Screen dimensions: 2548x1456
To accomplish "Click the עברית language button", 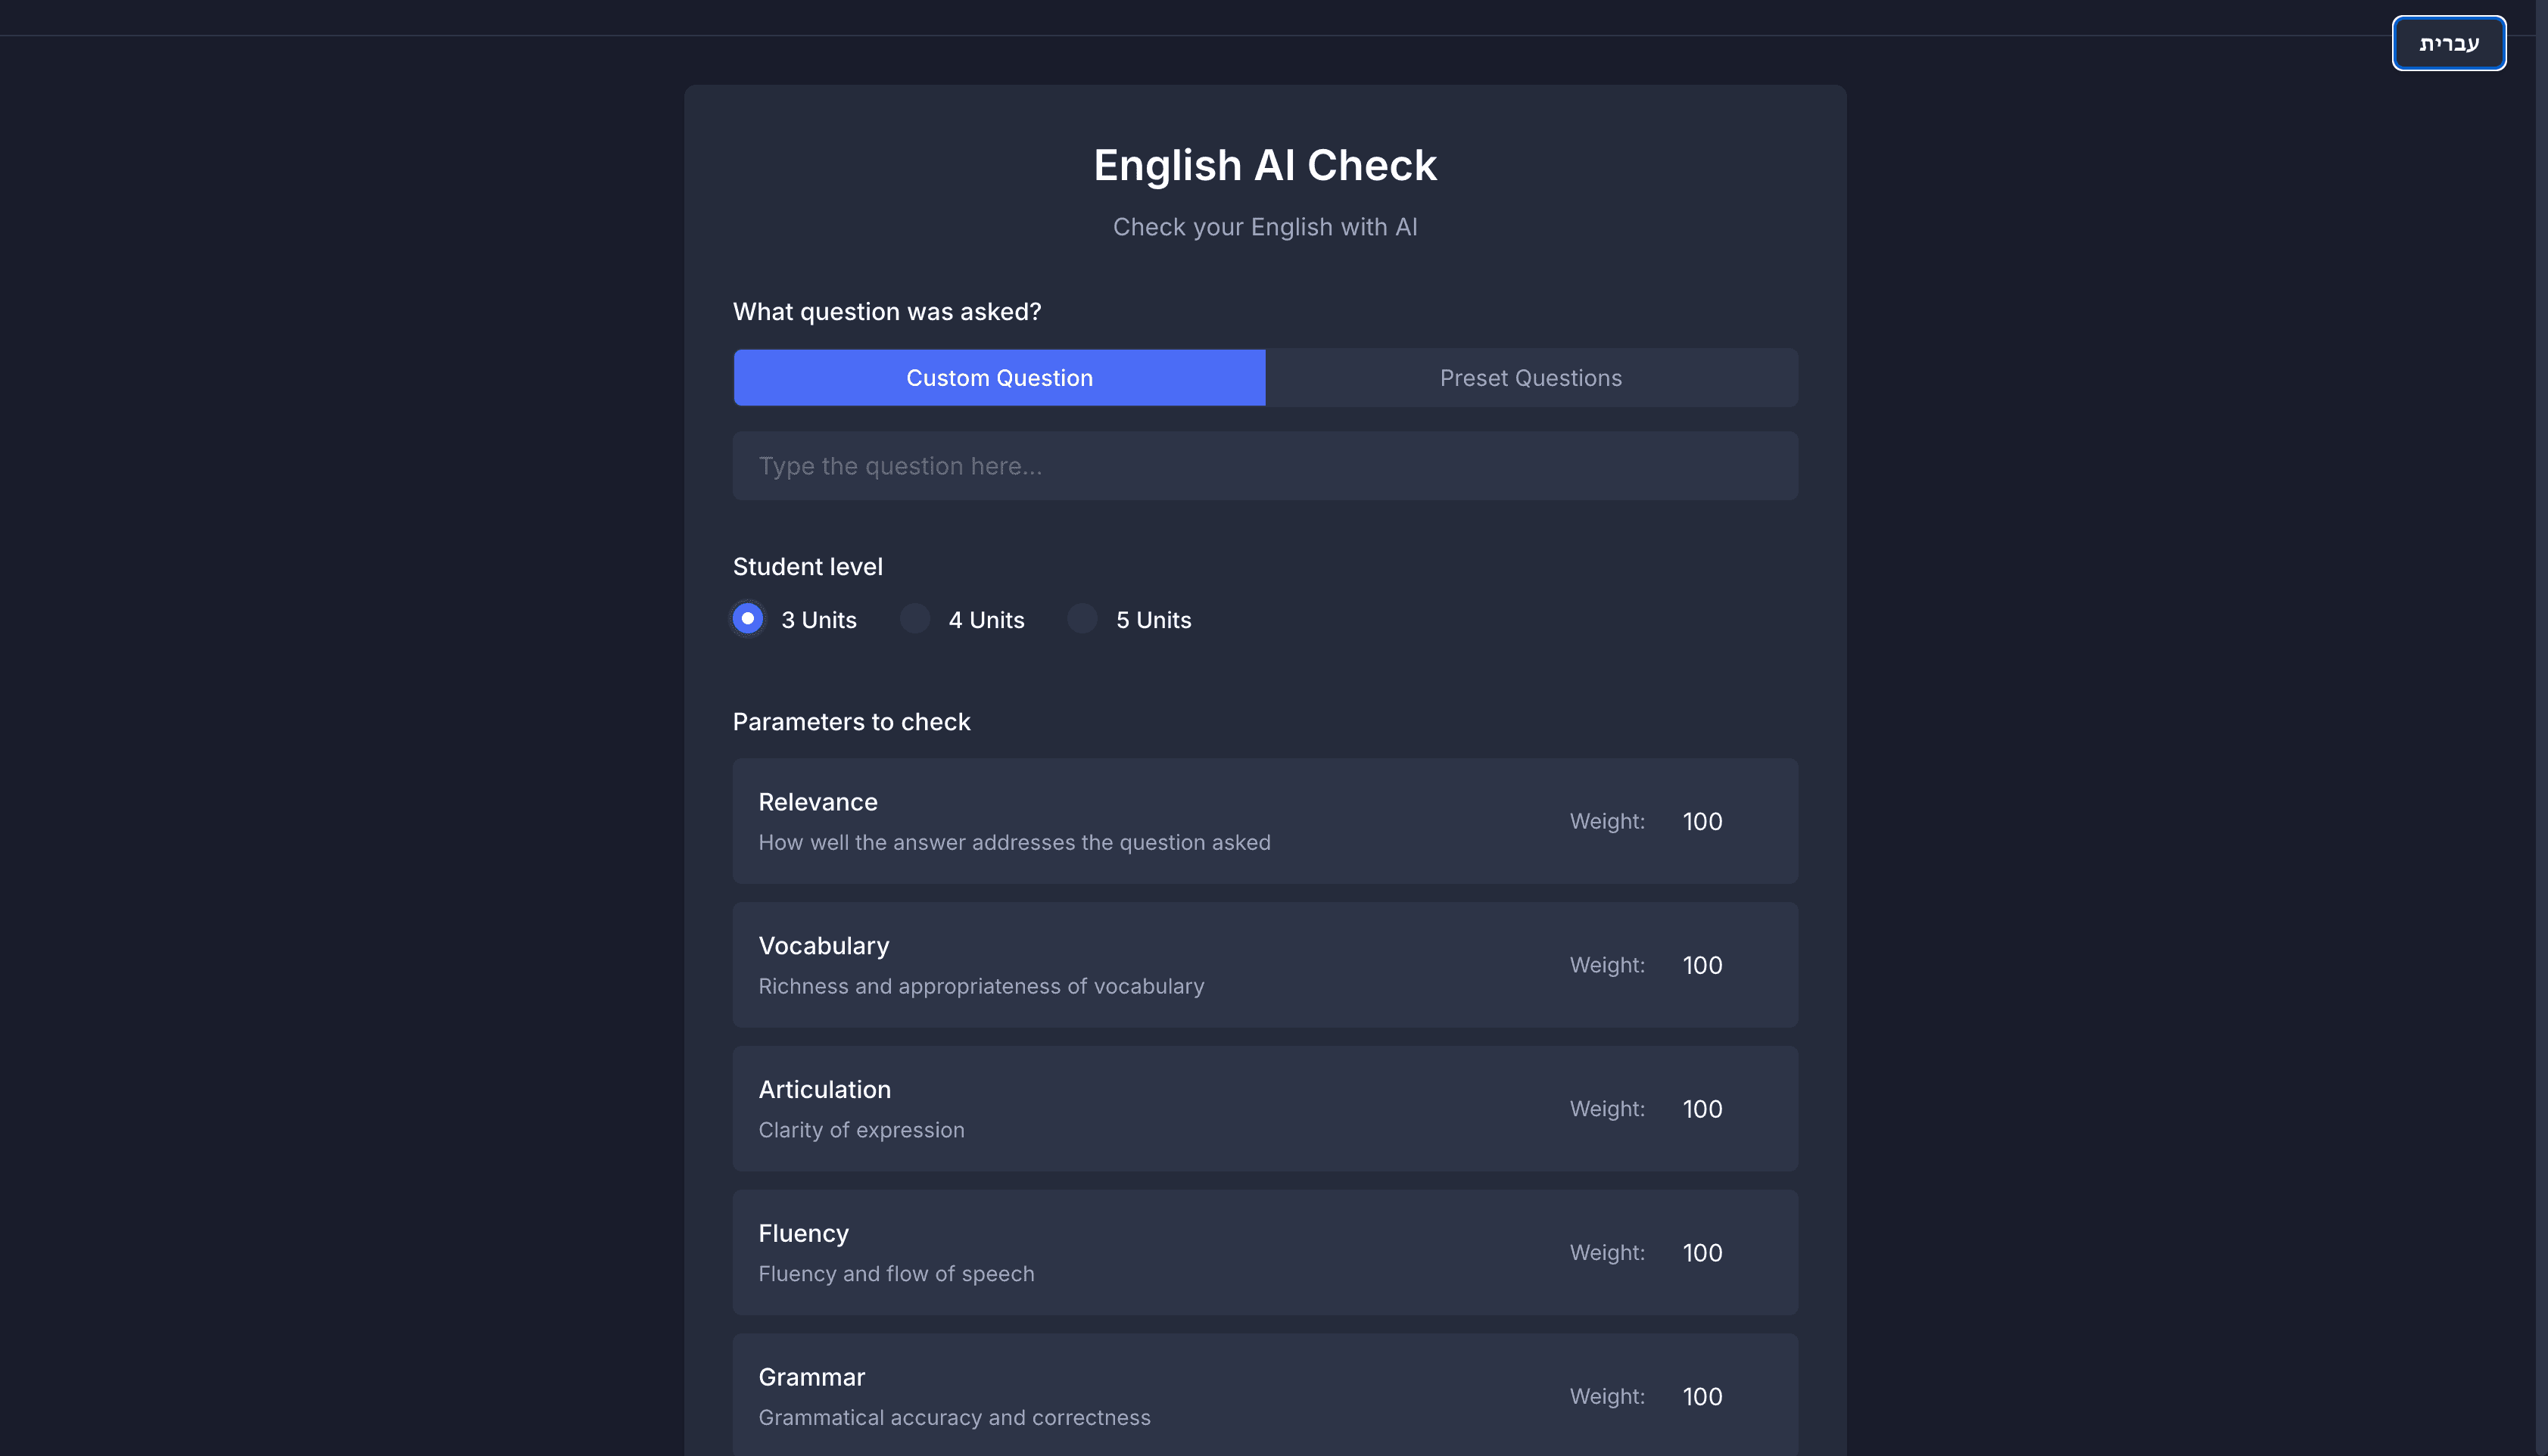I will coord(2449,43).
